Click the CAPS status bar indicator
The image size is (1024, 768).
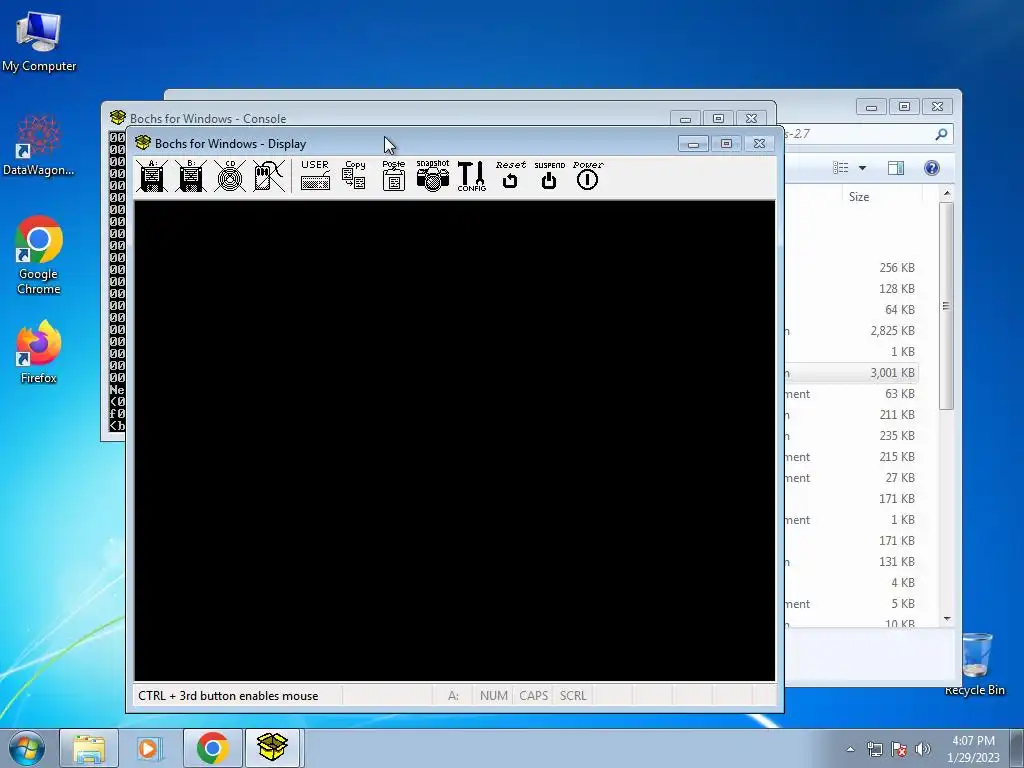(534, 696)
